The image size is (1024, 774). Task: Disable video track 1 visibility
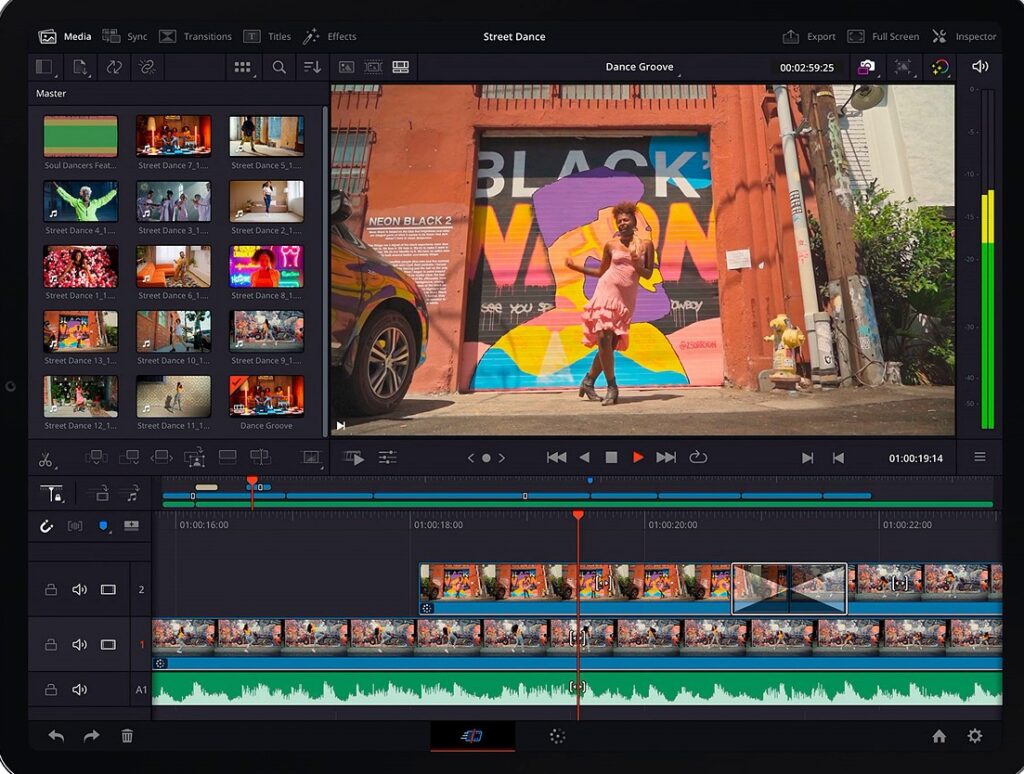coord(108,644)
